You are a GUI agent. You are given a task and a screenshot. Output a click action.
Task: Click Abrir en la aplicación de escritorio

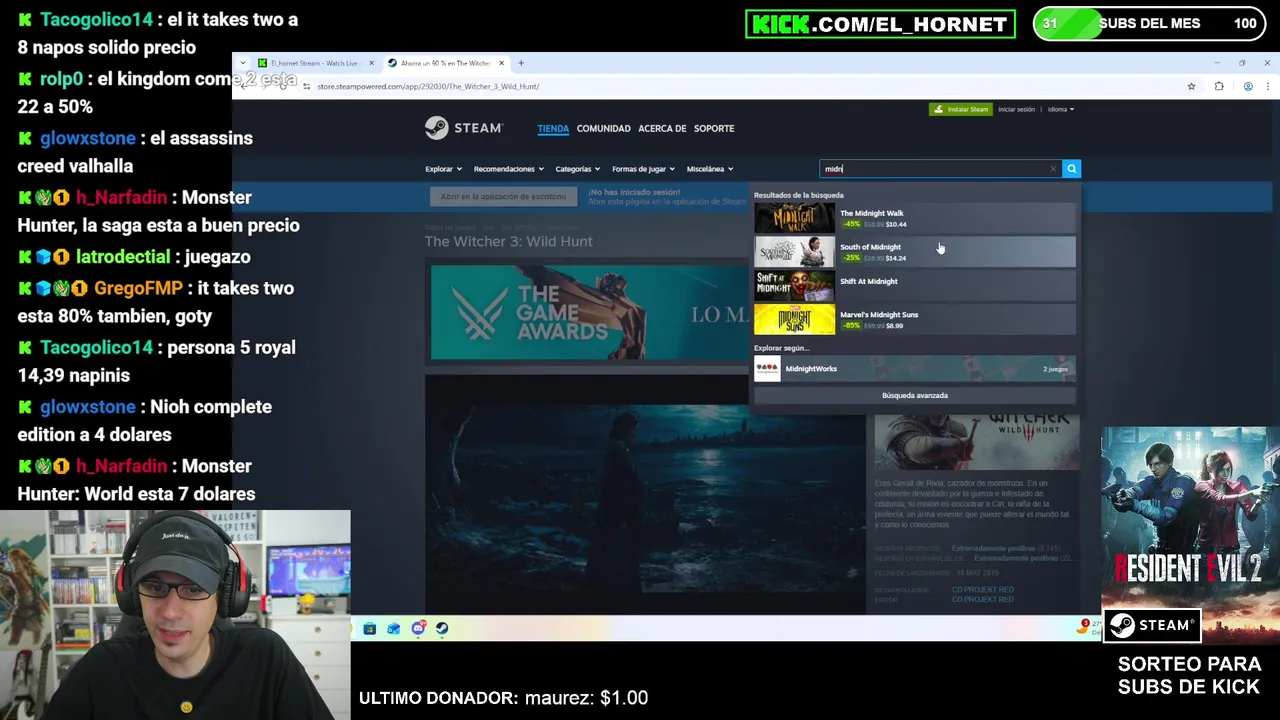503,196
